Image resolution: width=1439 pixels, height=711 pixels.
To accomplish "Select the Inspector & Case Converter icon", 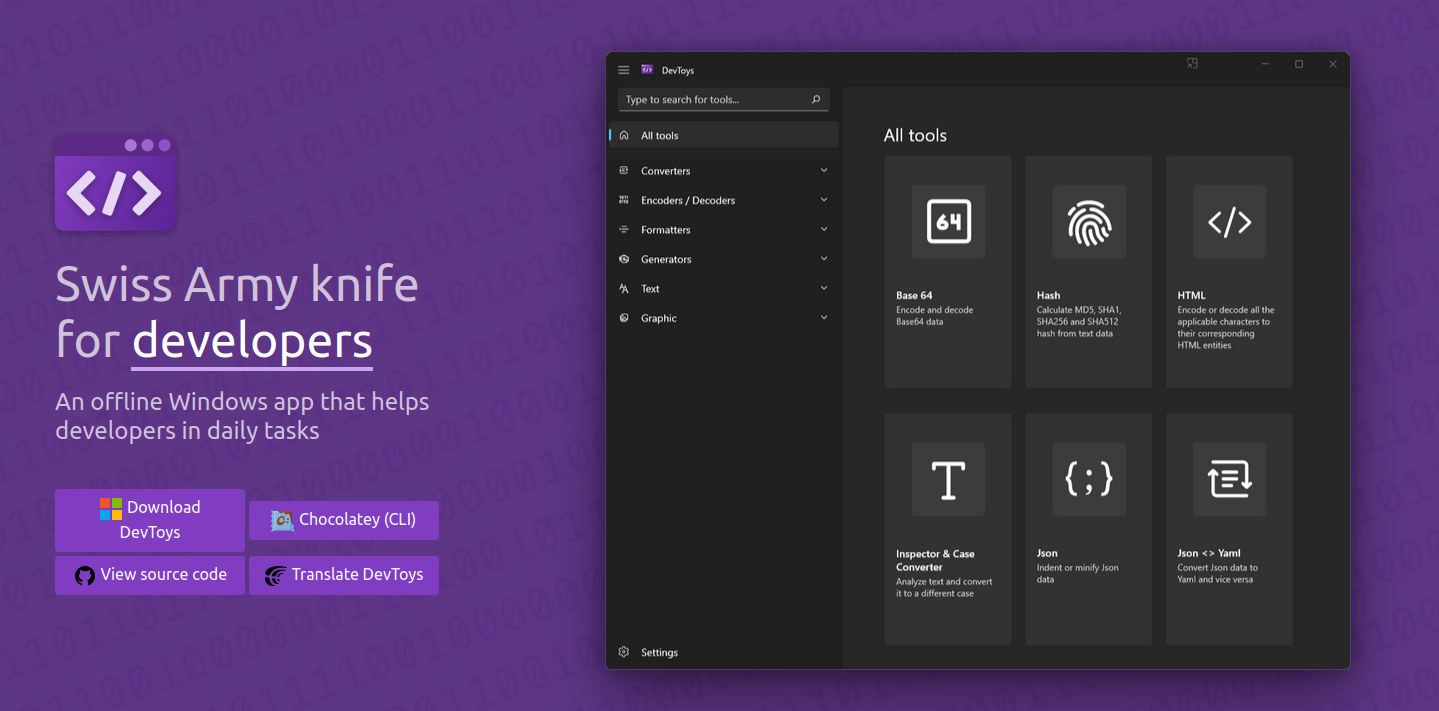I will click(948, 480).
